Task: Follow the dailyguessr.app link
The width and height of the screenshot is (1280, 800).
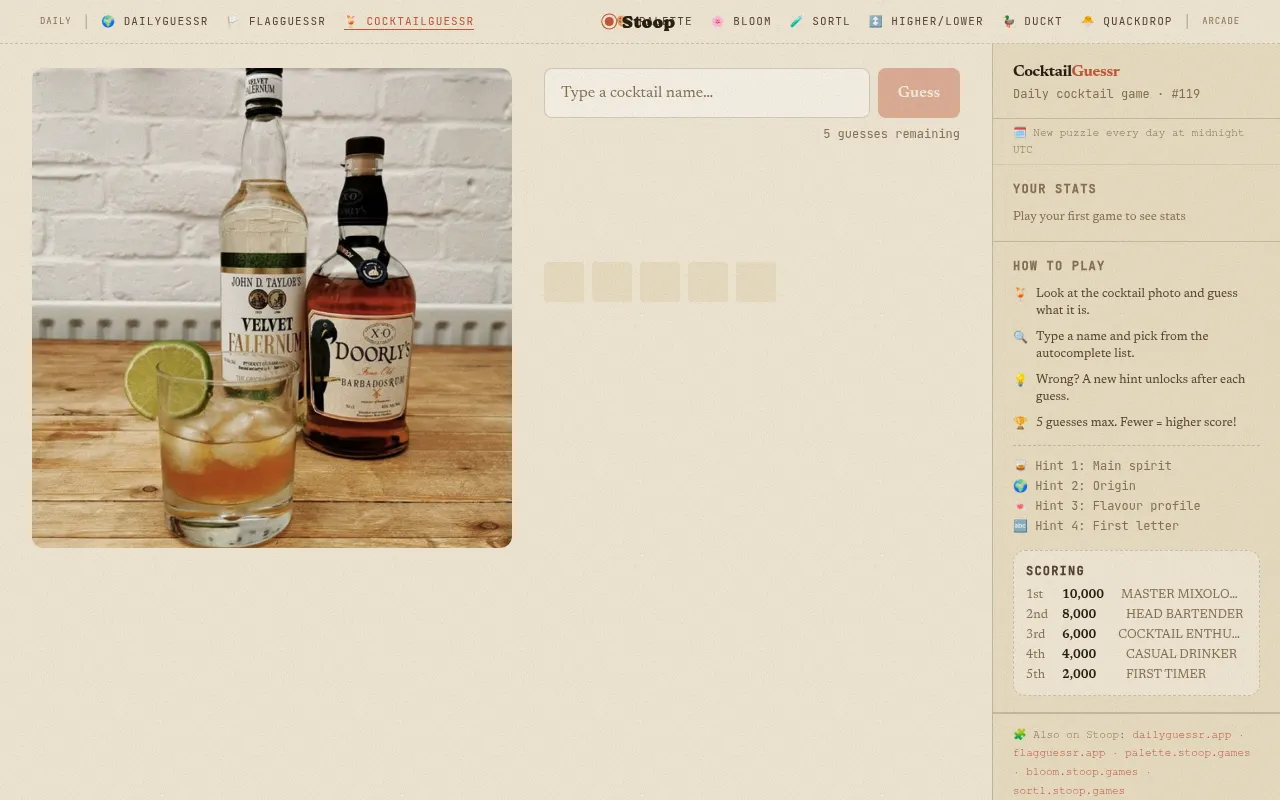Action: tap(1182, 734)
